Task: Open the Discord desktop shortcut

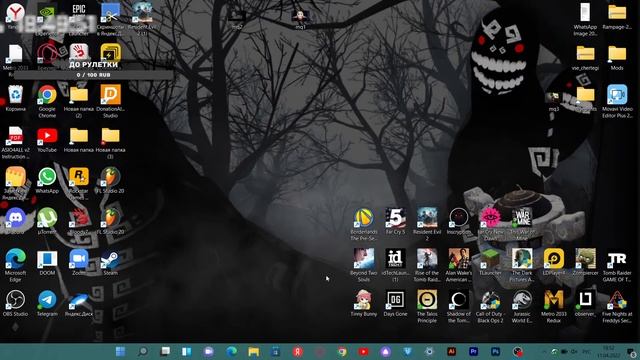Action: [x=16, y=218]
